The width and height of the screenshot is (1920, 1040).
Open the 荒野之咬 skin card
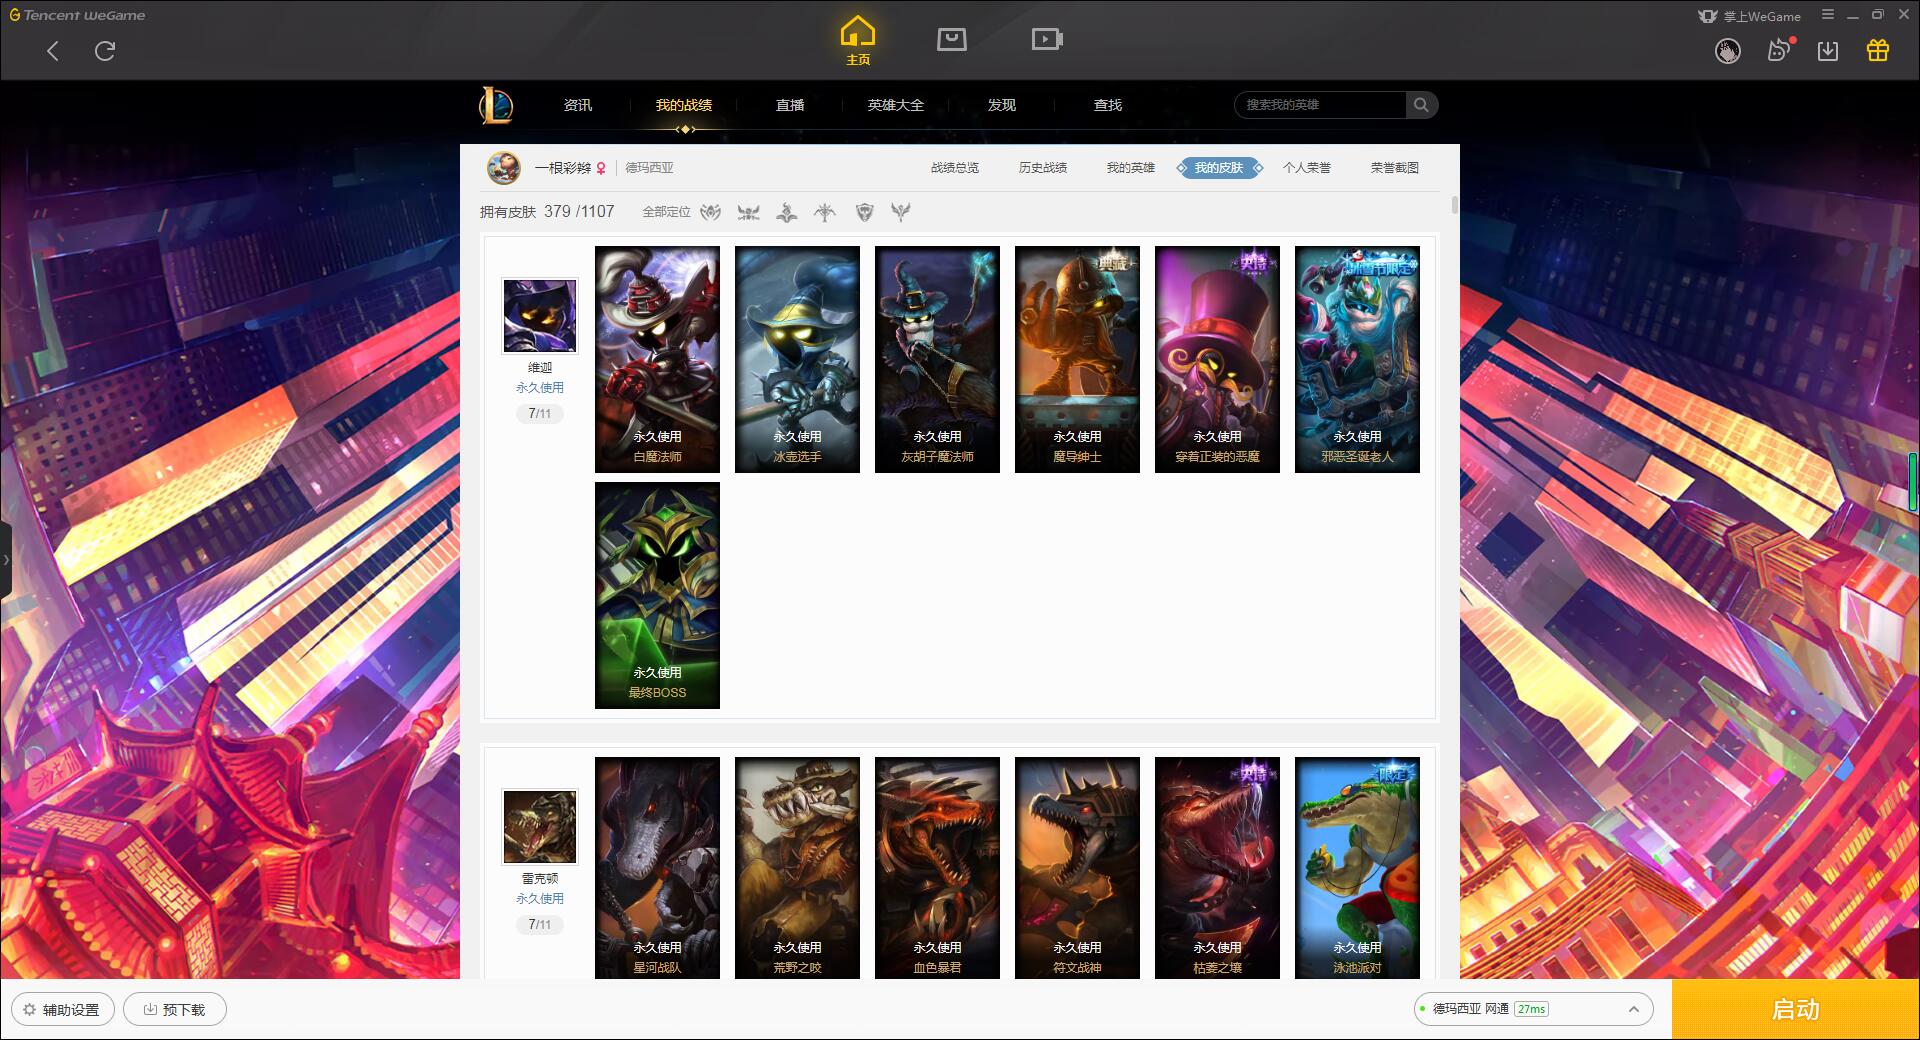pyautogui.click(x=797, y=867)
